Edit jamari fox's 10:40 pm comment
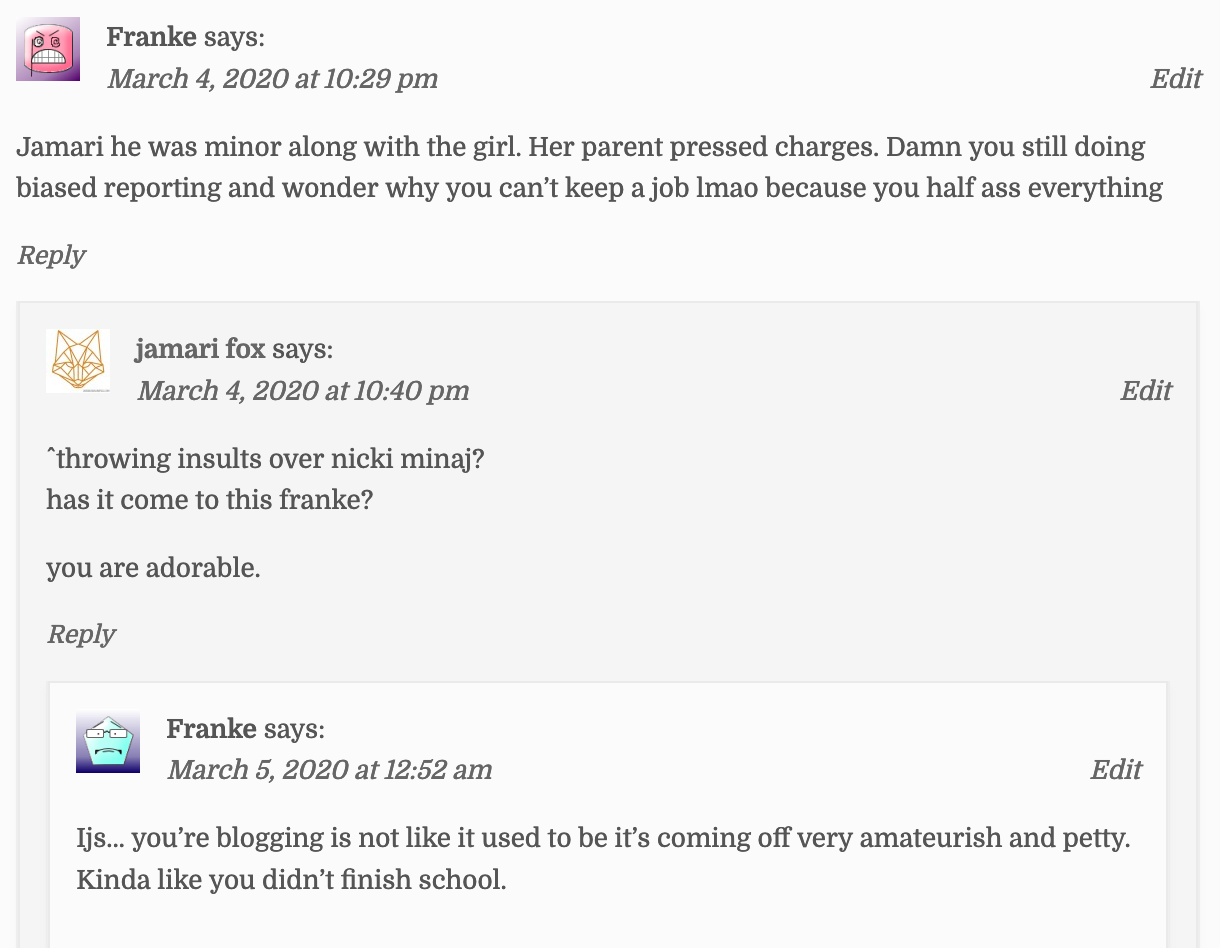The width and height of the screenshot is (1220, 948). point(1145,391)
